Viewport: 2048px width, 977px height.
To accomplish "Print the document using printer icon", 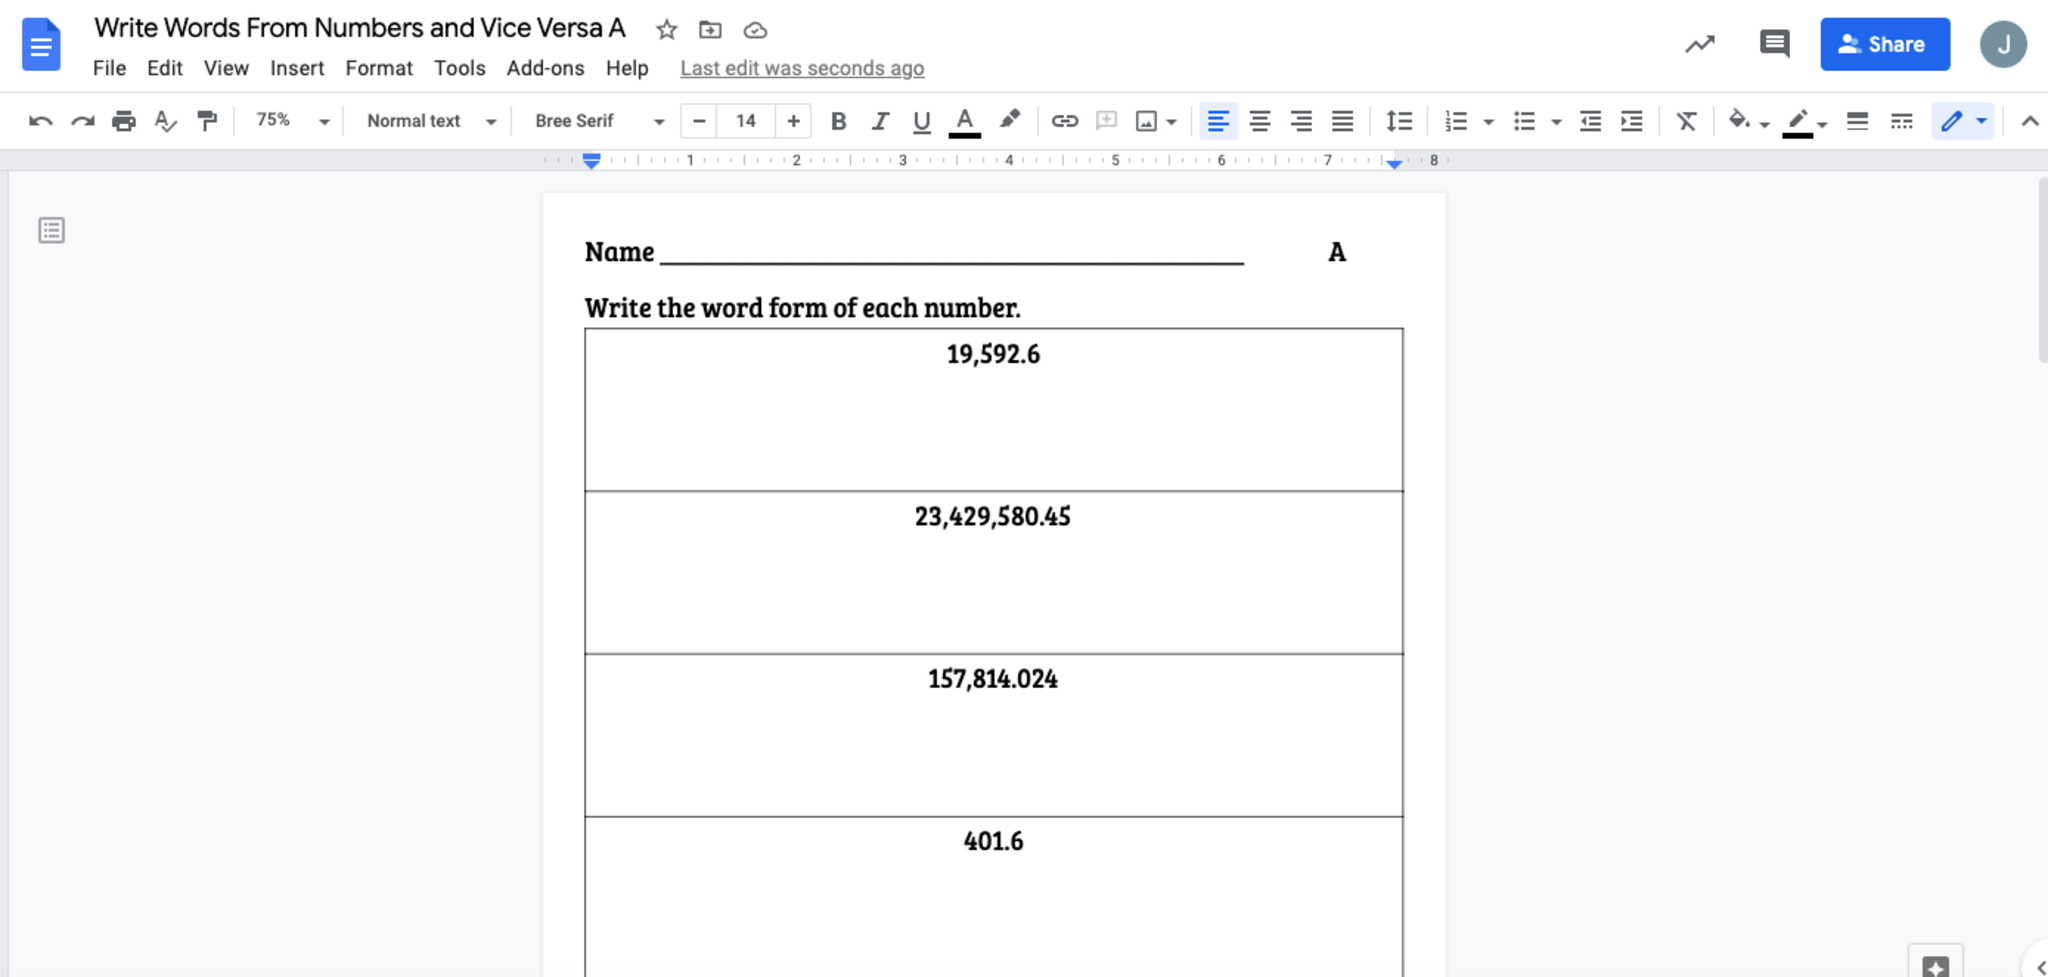I will 123,121.
